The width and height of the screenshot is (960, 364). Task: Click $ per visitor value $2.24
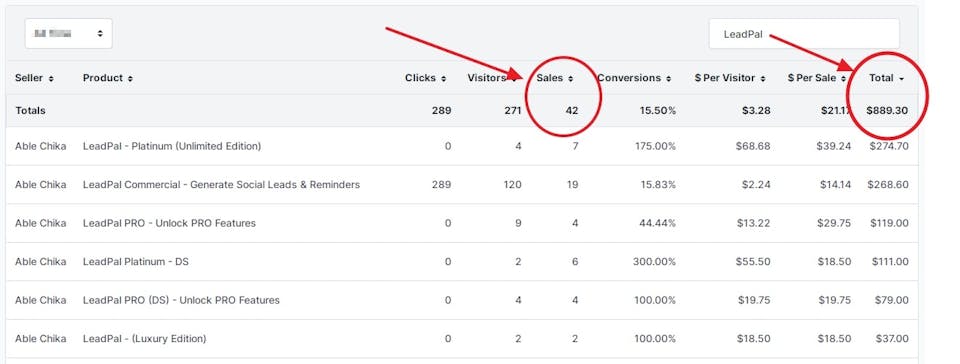[756, 184]
